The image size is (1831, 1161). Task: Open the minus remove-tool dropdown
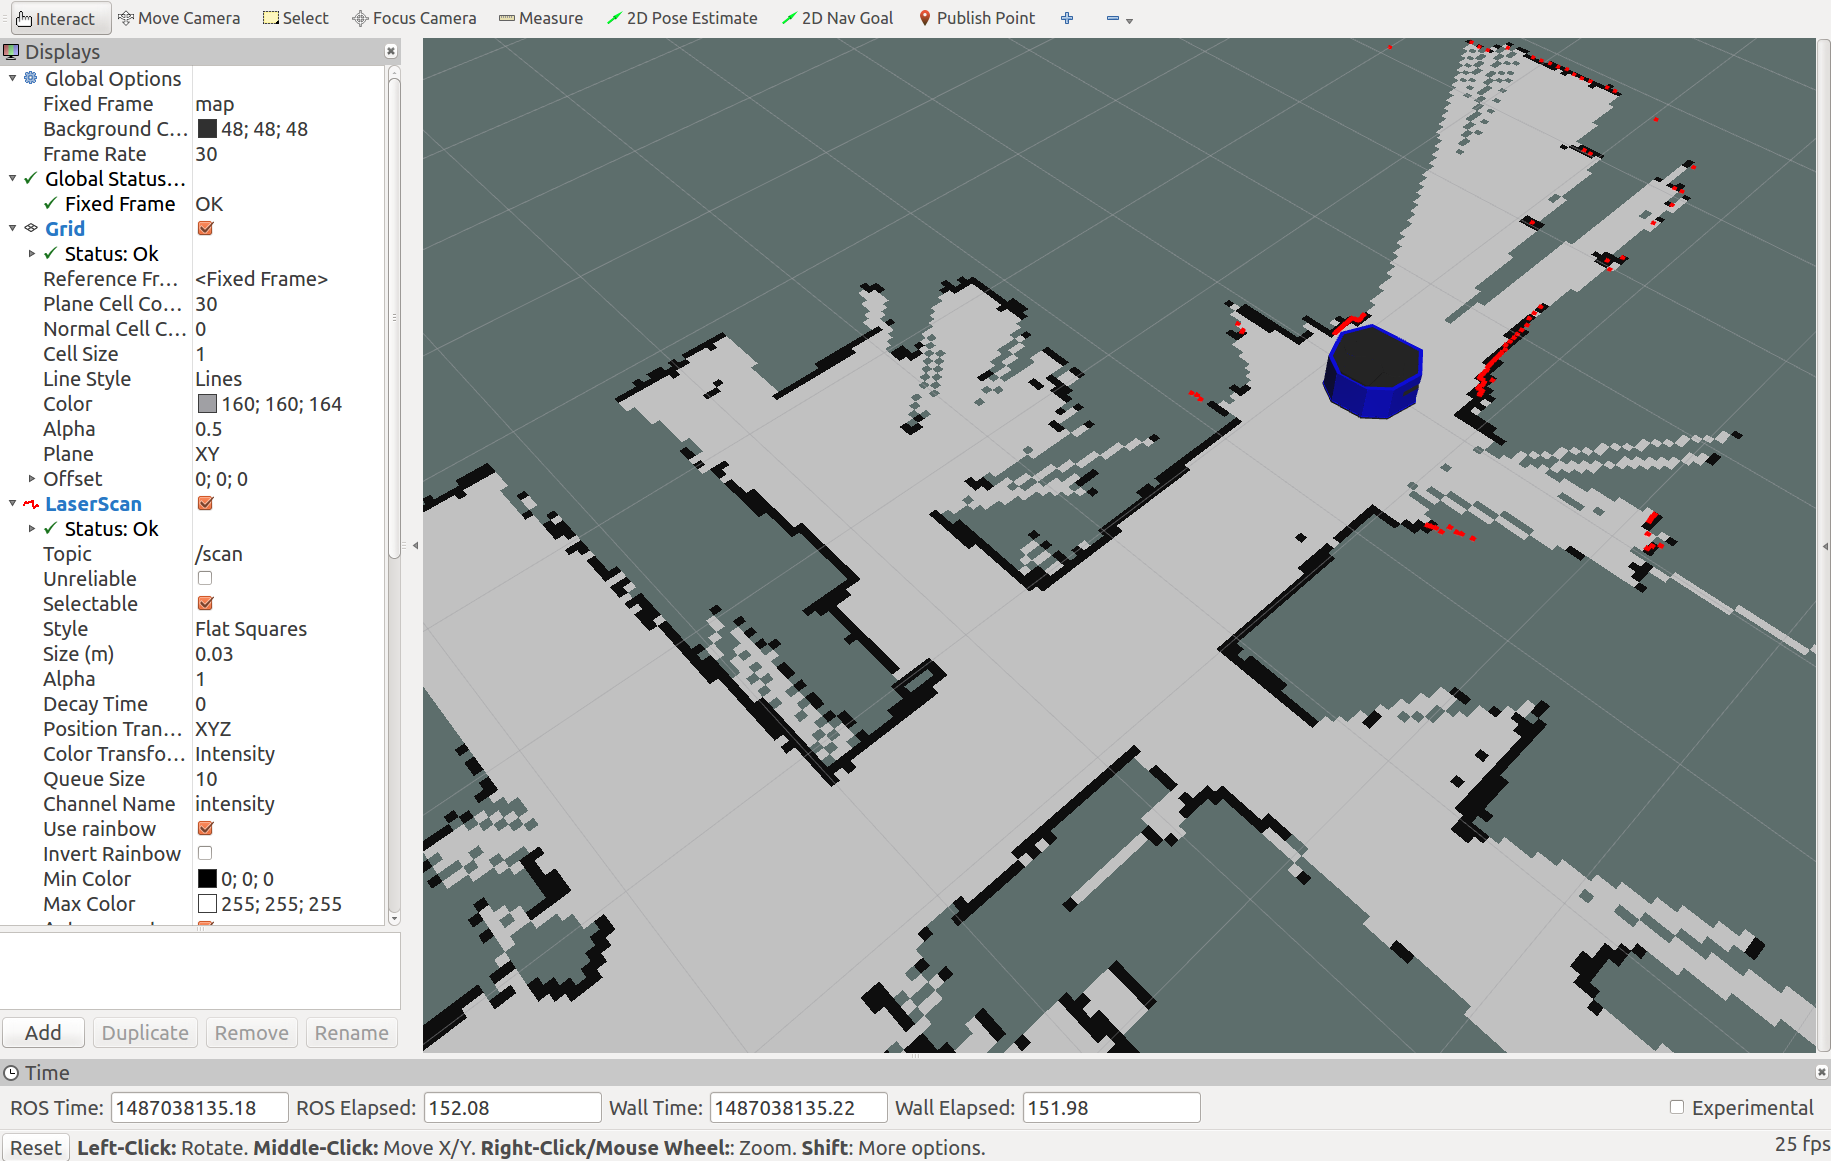(x=1119, y=19)
